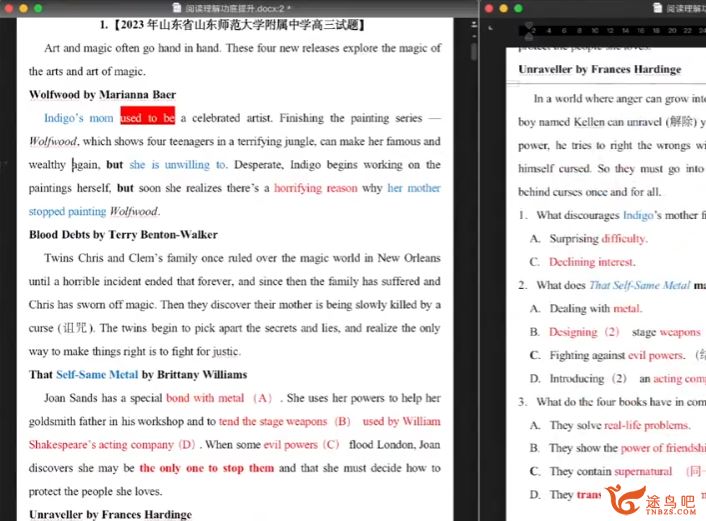Click the blue phrase 'she is unwilling to.'
Screen dimensions: 706x521
(x=178, y=165)
